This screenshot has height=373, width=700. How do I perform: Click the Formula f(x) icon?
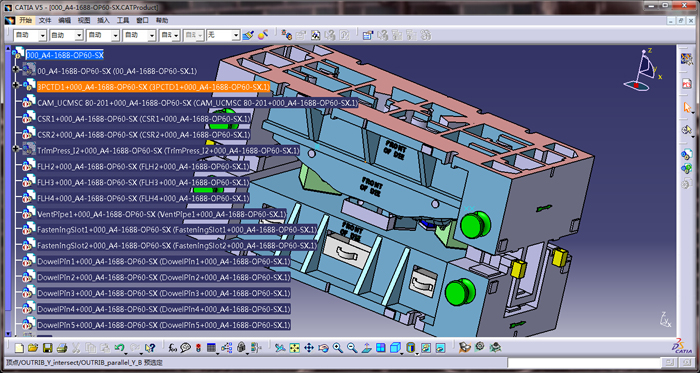pyautogui.click(x=172, y=348)
